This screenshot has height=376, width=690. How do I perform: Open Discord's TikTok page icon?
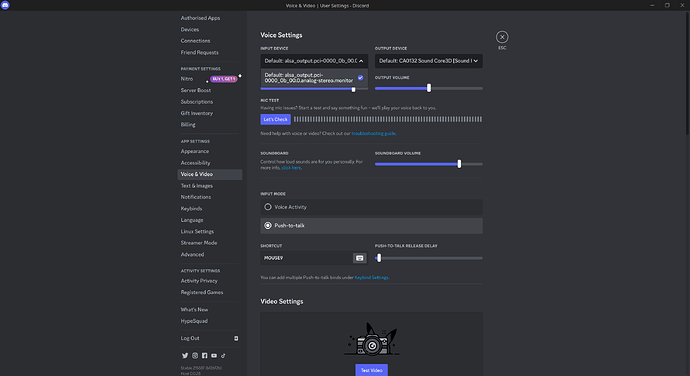(223, 355)
